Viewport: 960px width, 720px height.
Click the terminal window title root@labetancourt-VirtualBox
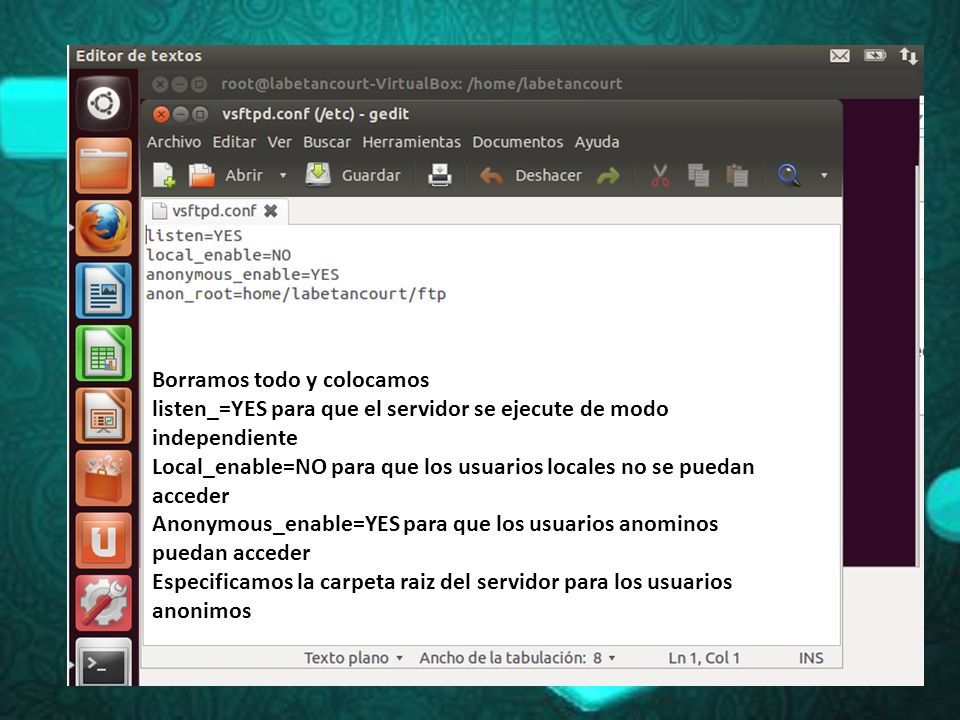pyautogui.click(x=422, y=84)
